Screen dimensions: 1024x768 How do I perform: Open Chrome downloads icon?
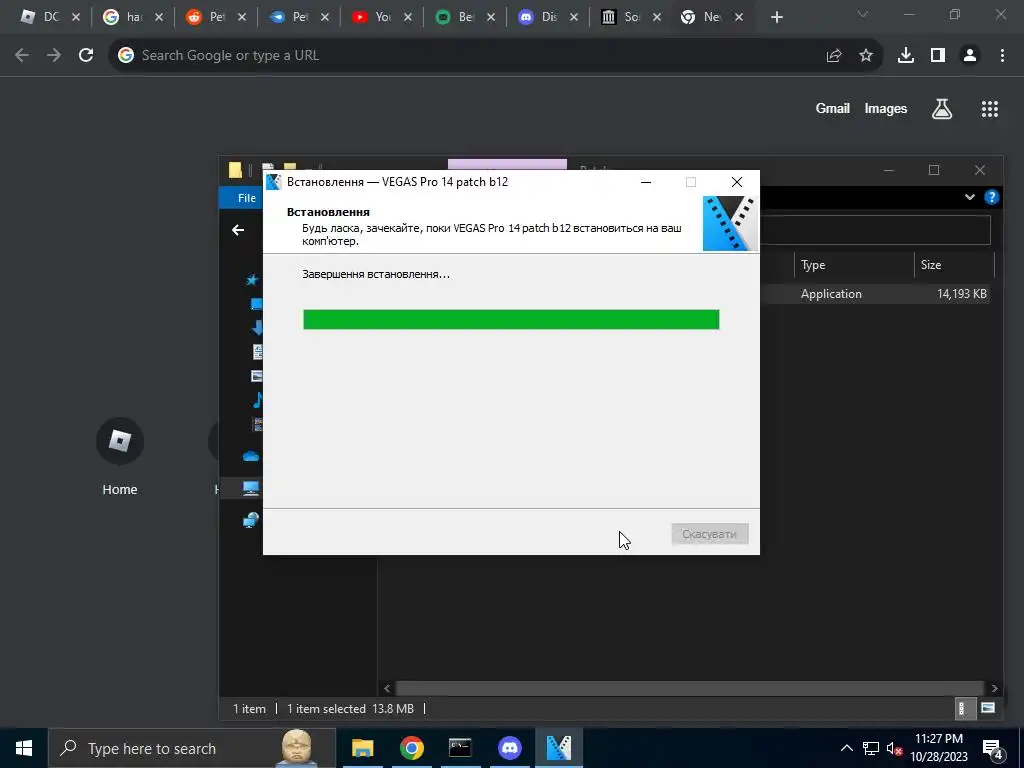click(x=906, y=56)
